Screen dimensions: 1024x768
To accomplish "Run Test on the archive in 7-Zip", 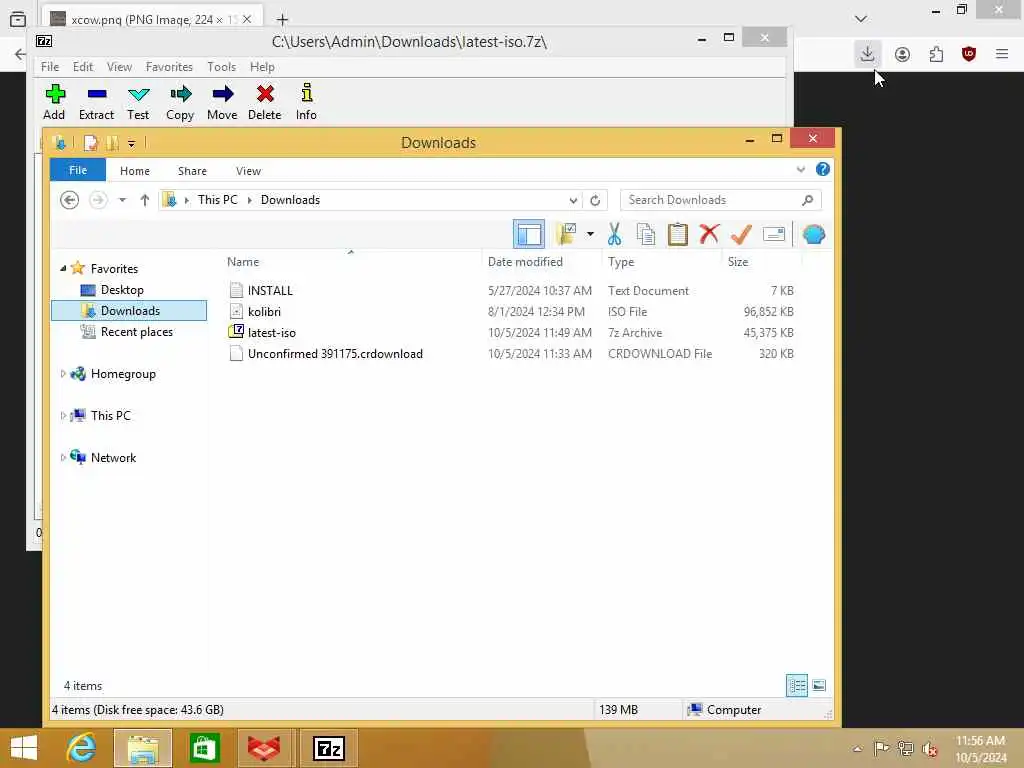I will point(138,103).
